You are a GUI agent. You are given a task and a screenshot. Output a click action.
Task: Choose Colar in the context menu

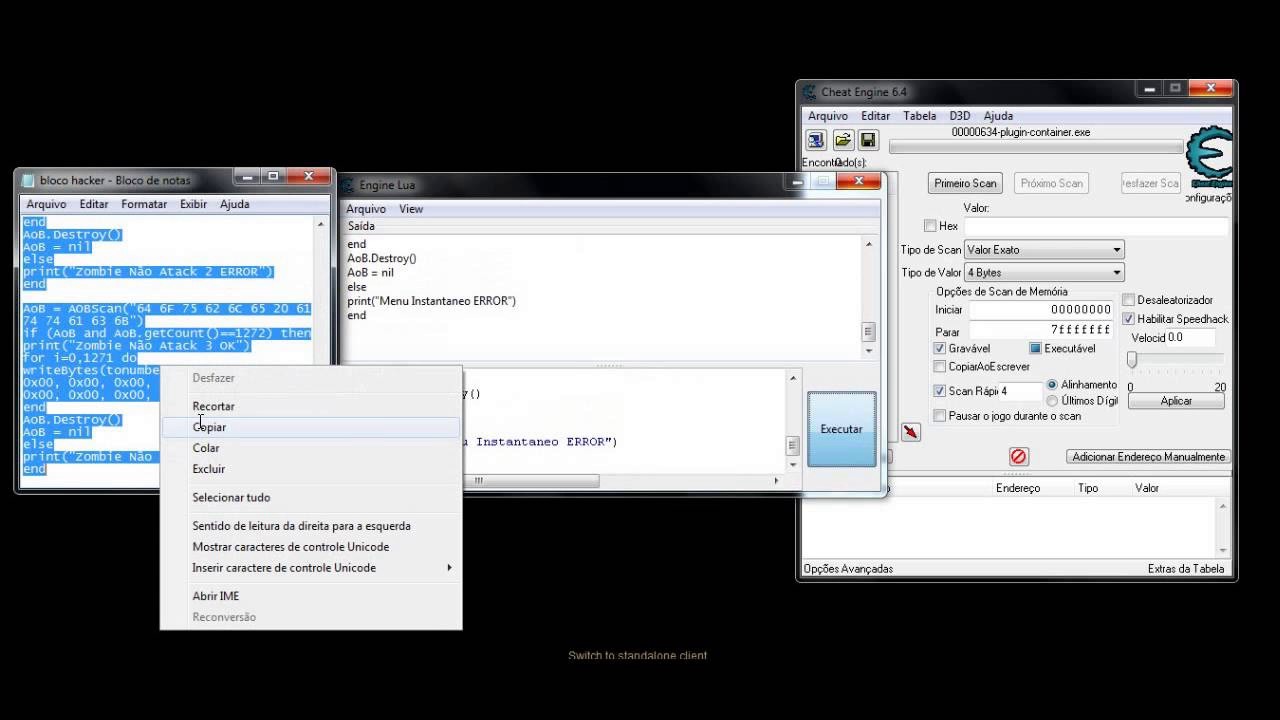pyautogui.click(x=311, y=448)
